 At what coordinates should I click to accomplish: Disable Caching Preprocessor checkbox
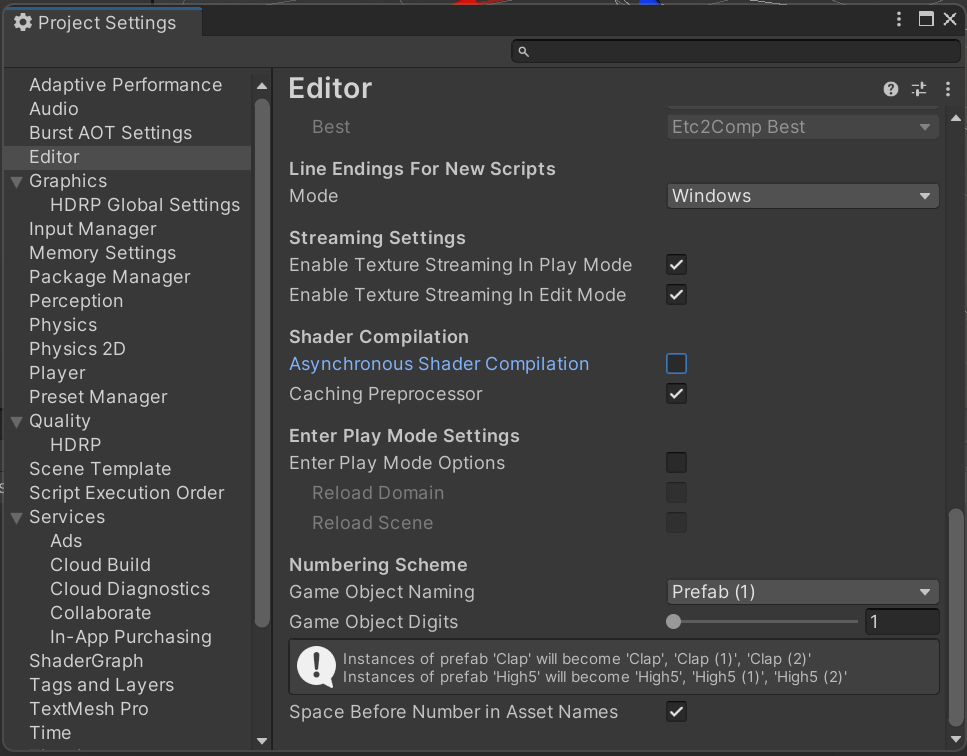(676, 393)
